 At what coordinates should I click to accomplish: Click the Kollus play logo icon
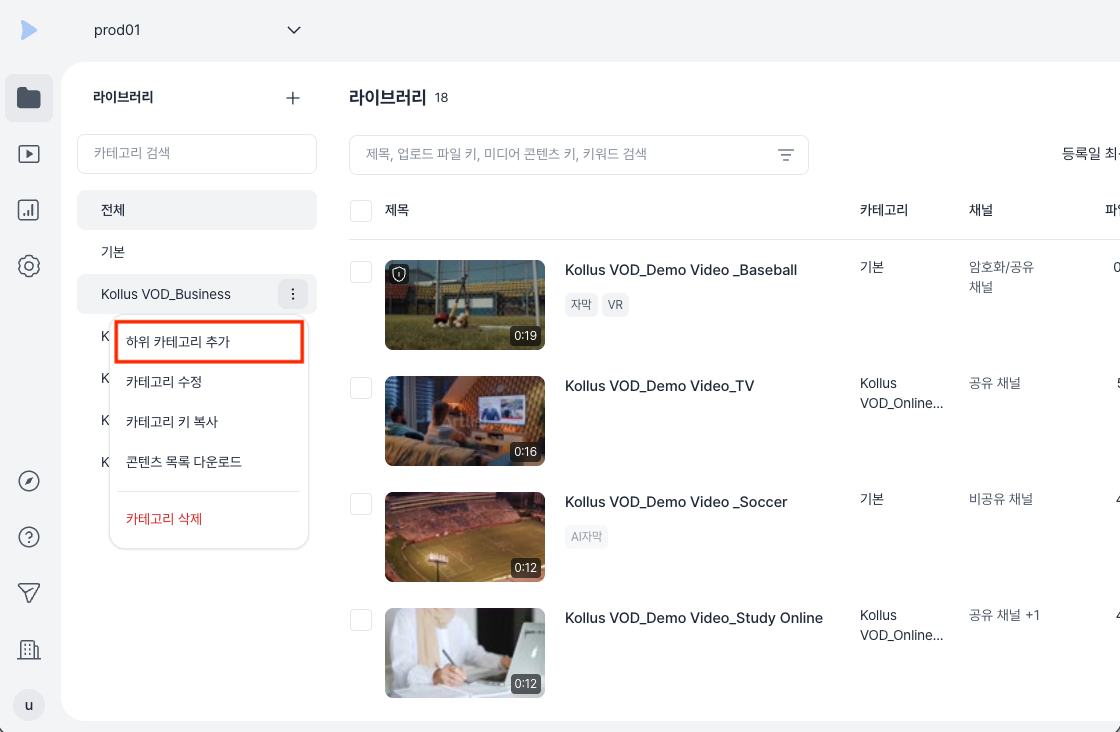(x=29, y=30)
